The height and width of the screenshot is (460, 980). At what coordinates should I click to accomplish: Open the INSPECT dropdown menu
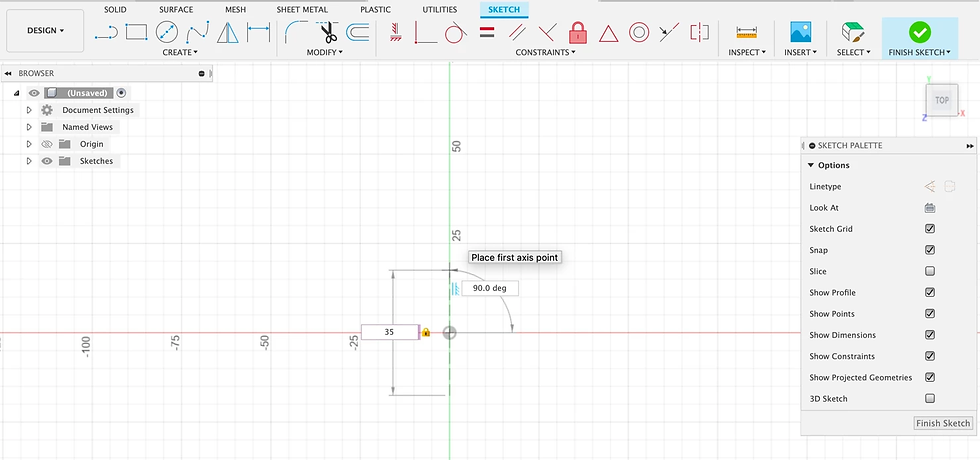click(746, 52)
